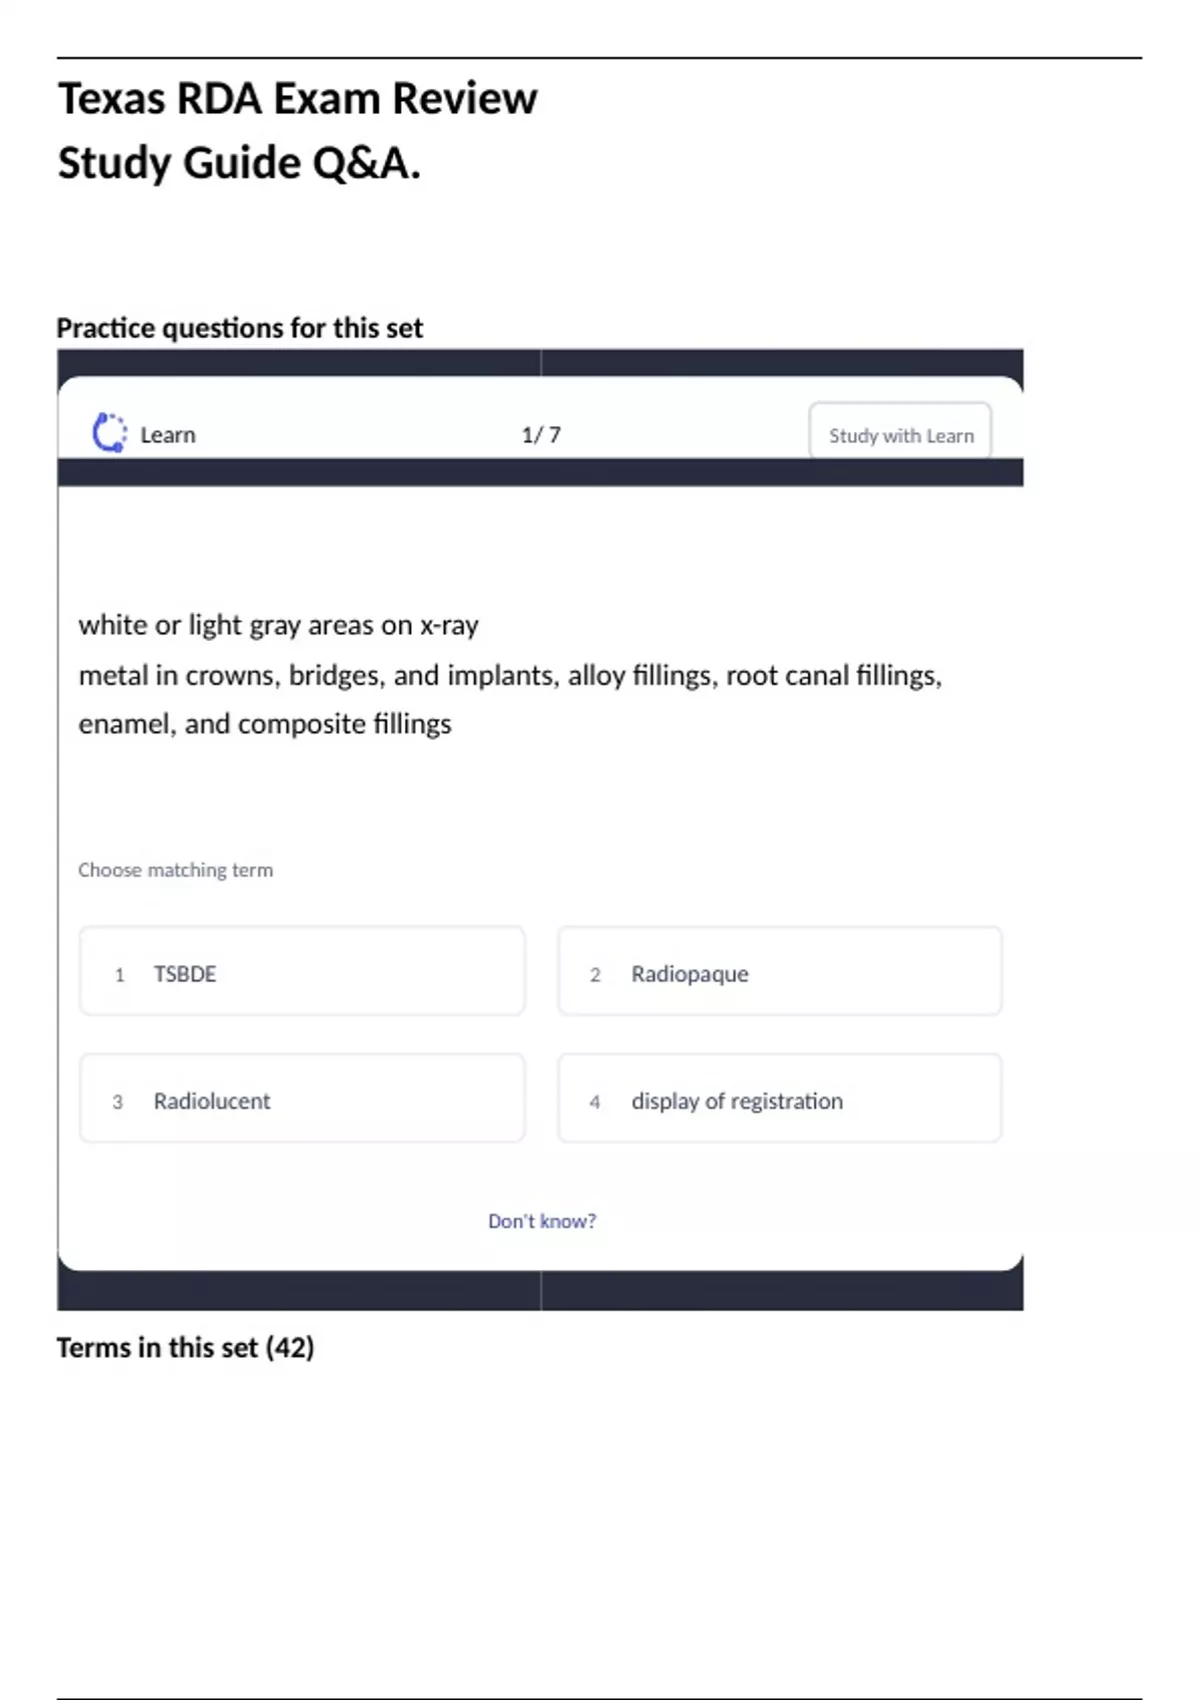Click the number 4 badge beside display of registration
This screenshot has height=1700, width=1200.
point(595,1102)
